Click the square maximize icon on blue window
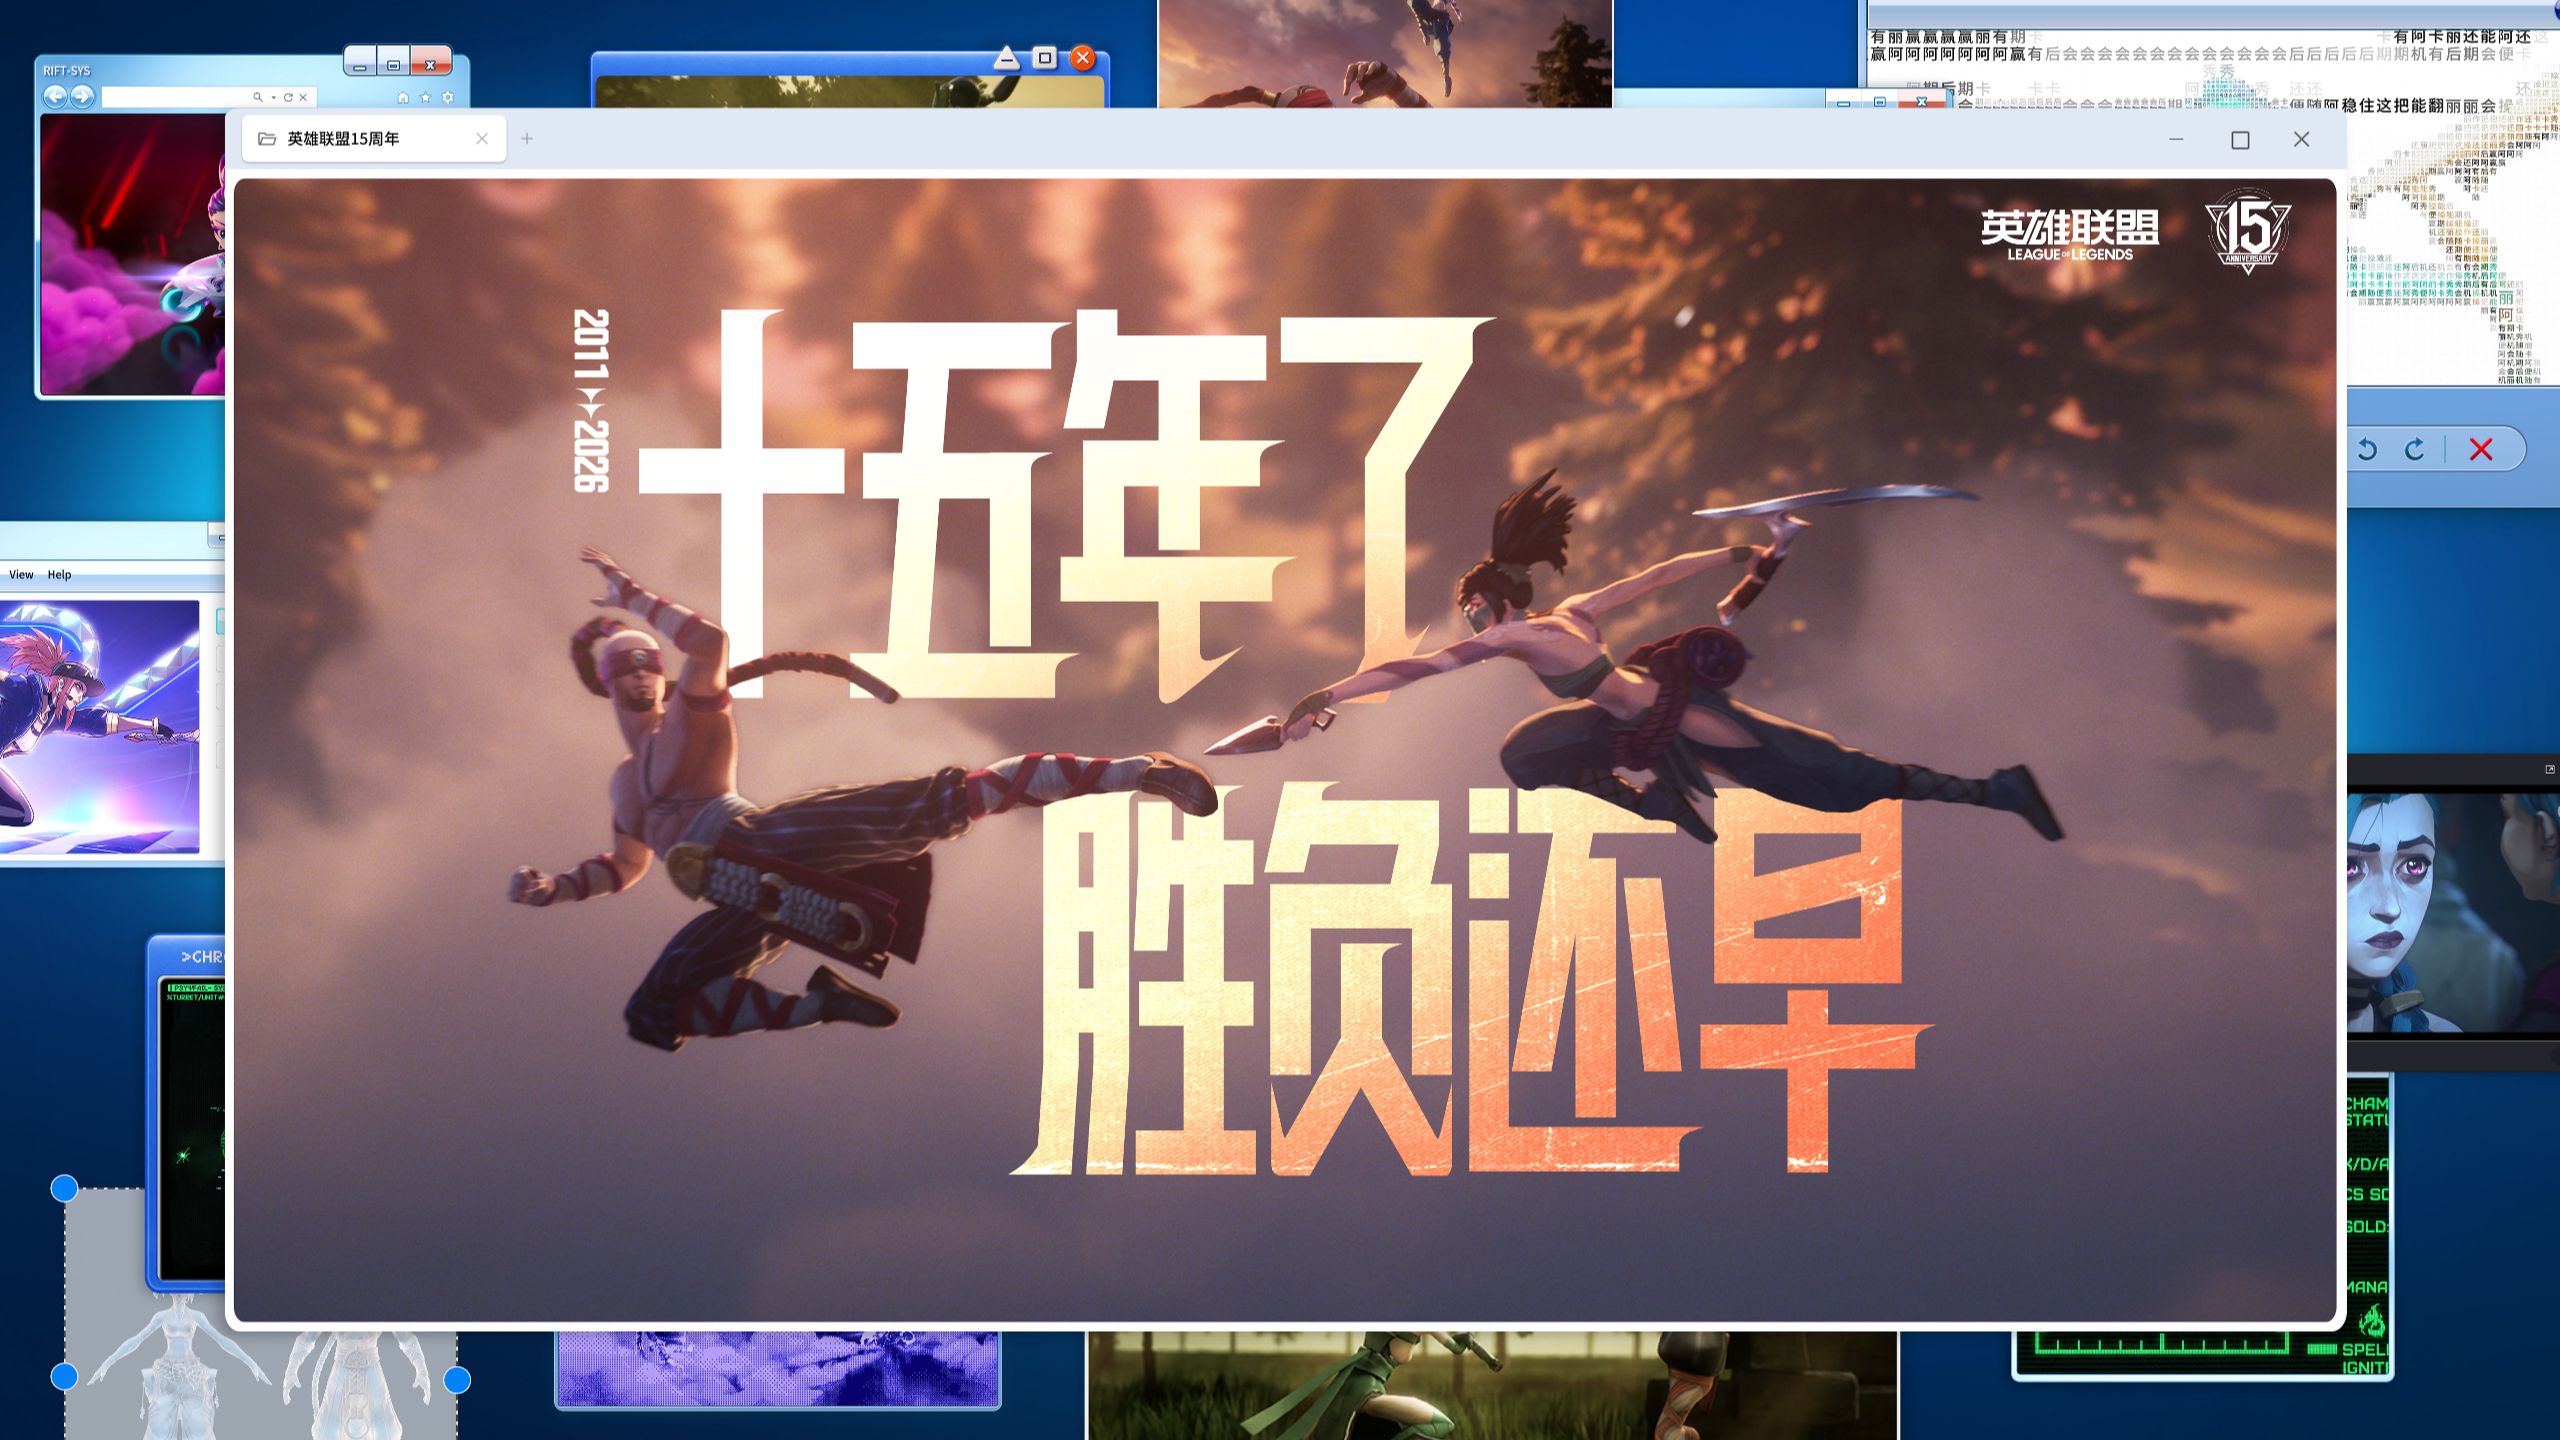Viewport: 2560px width, 1440px height. click(x=1045, y=58)
